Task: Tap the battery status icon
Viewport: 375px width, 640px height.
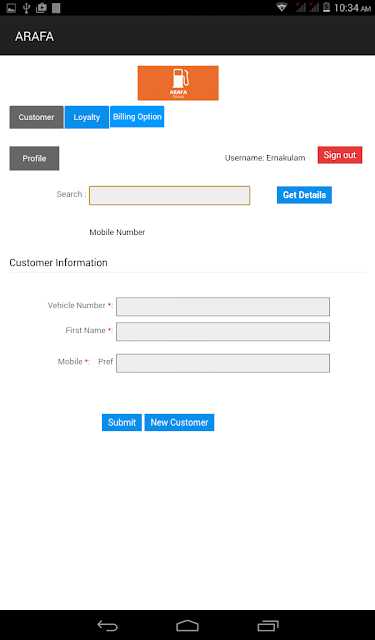Action: pos(326,7)
